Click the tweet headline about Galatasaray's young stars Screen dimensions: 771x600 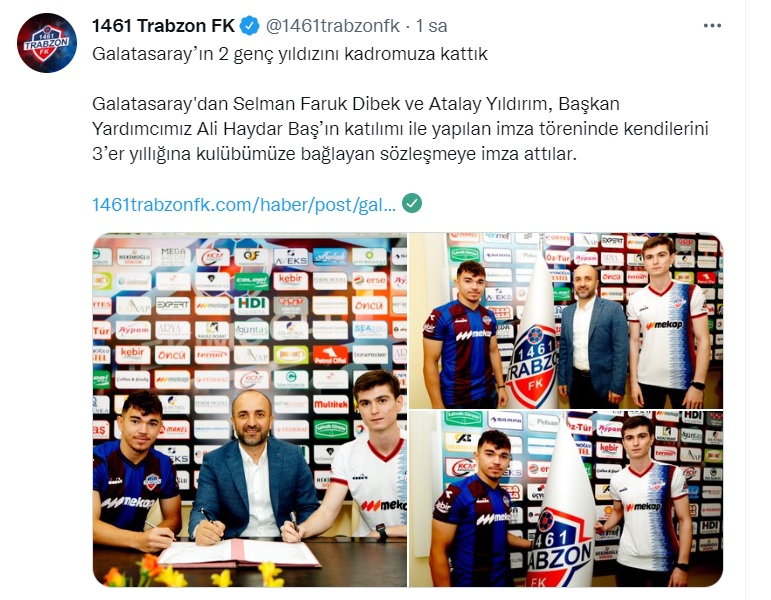point(290,54)
